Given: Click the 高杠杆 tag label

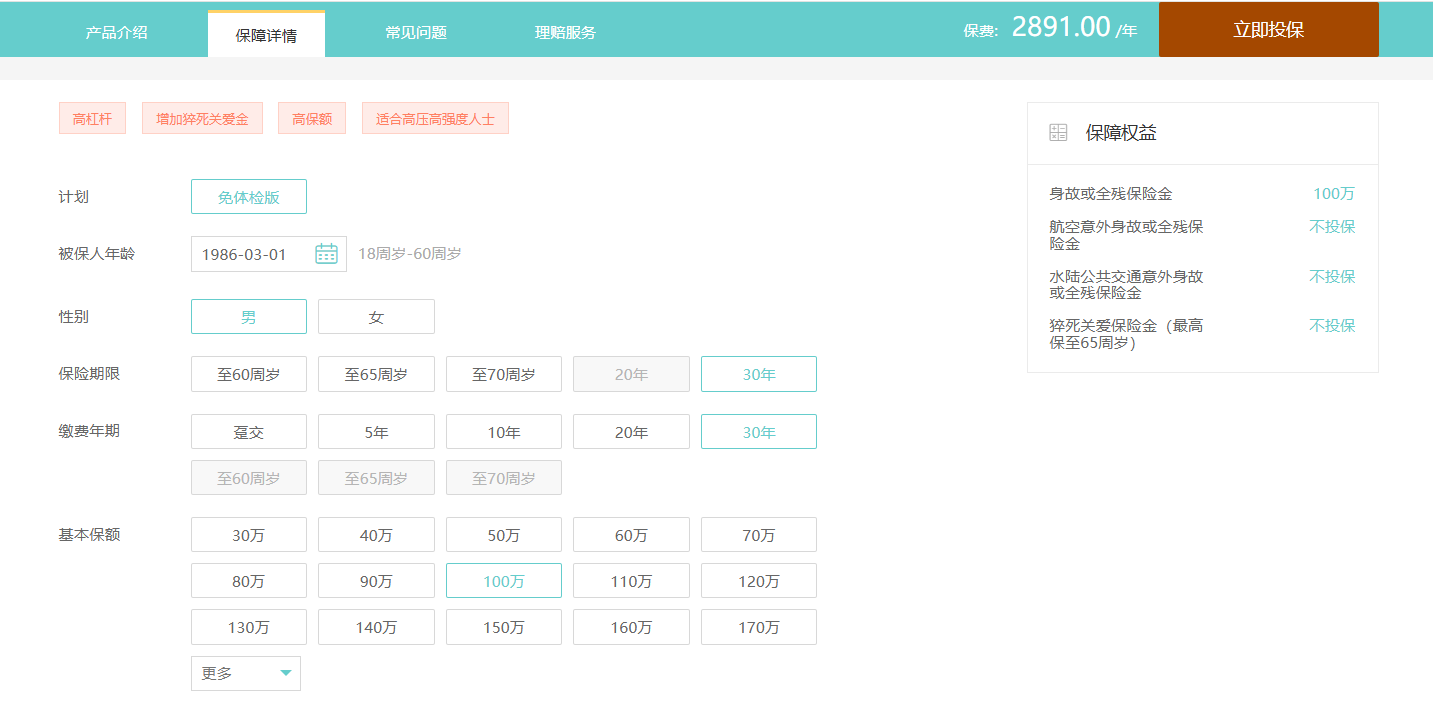Looking at the screenshot, I should (x=92, y=119).
